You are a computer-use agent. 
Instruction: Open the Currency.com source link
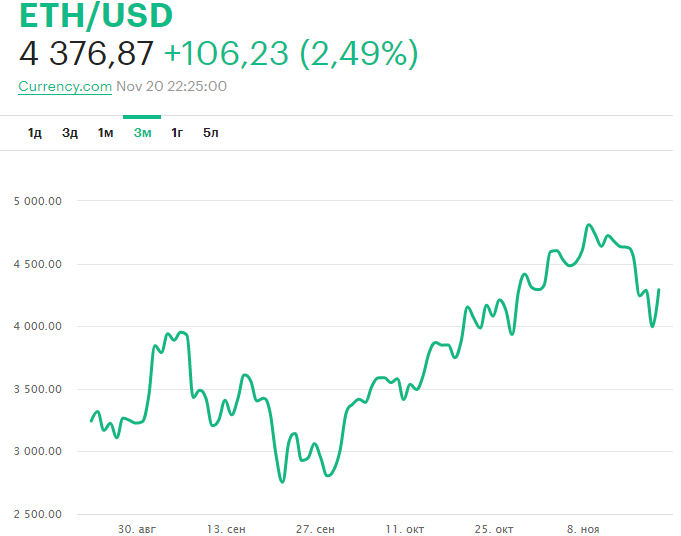pos(65,86)
